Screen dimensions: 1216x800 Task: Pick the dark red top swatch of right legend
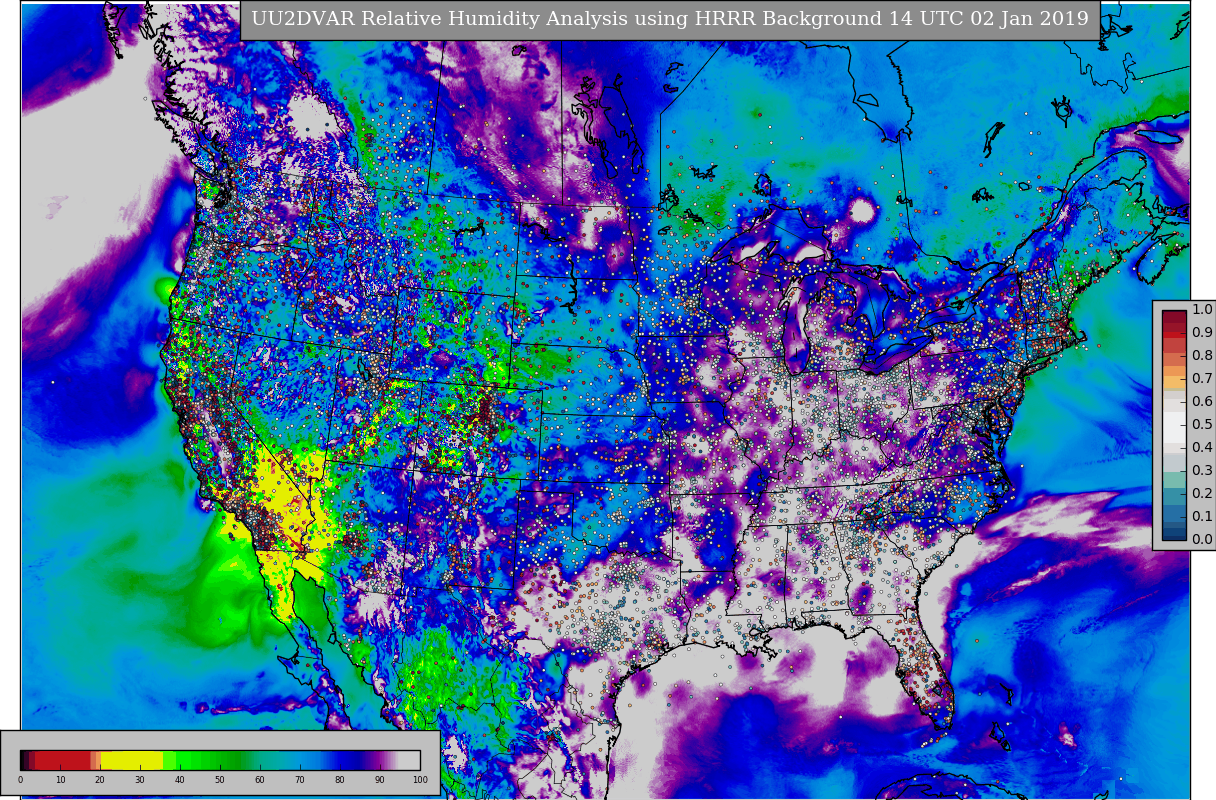click(x=1174, y=317)
